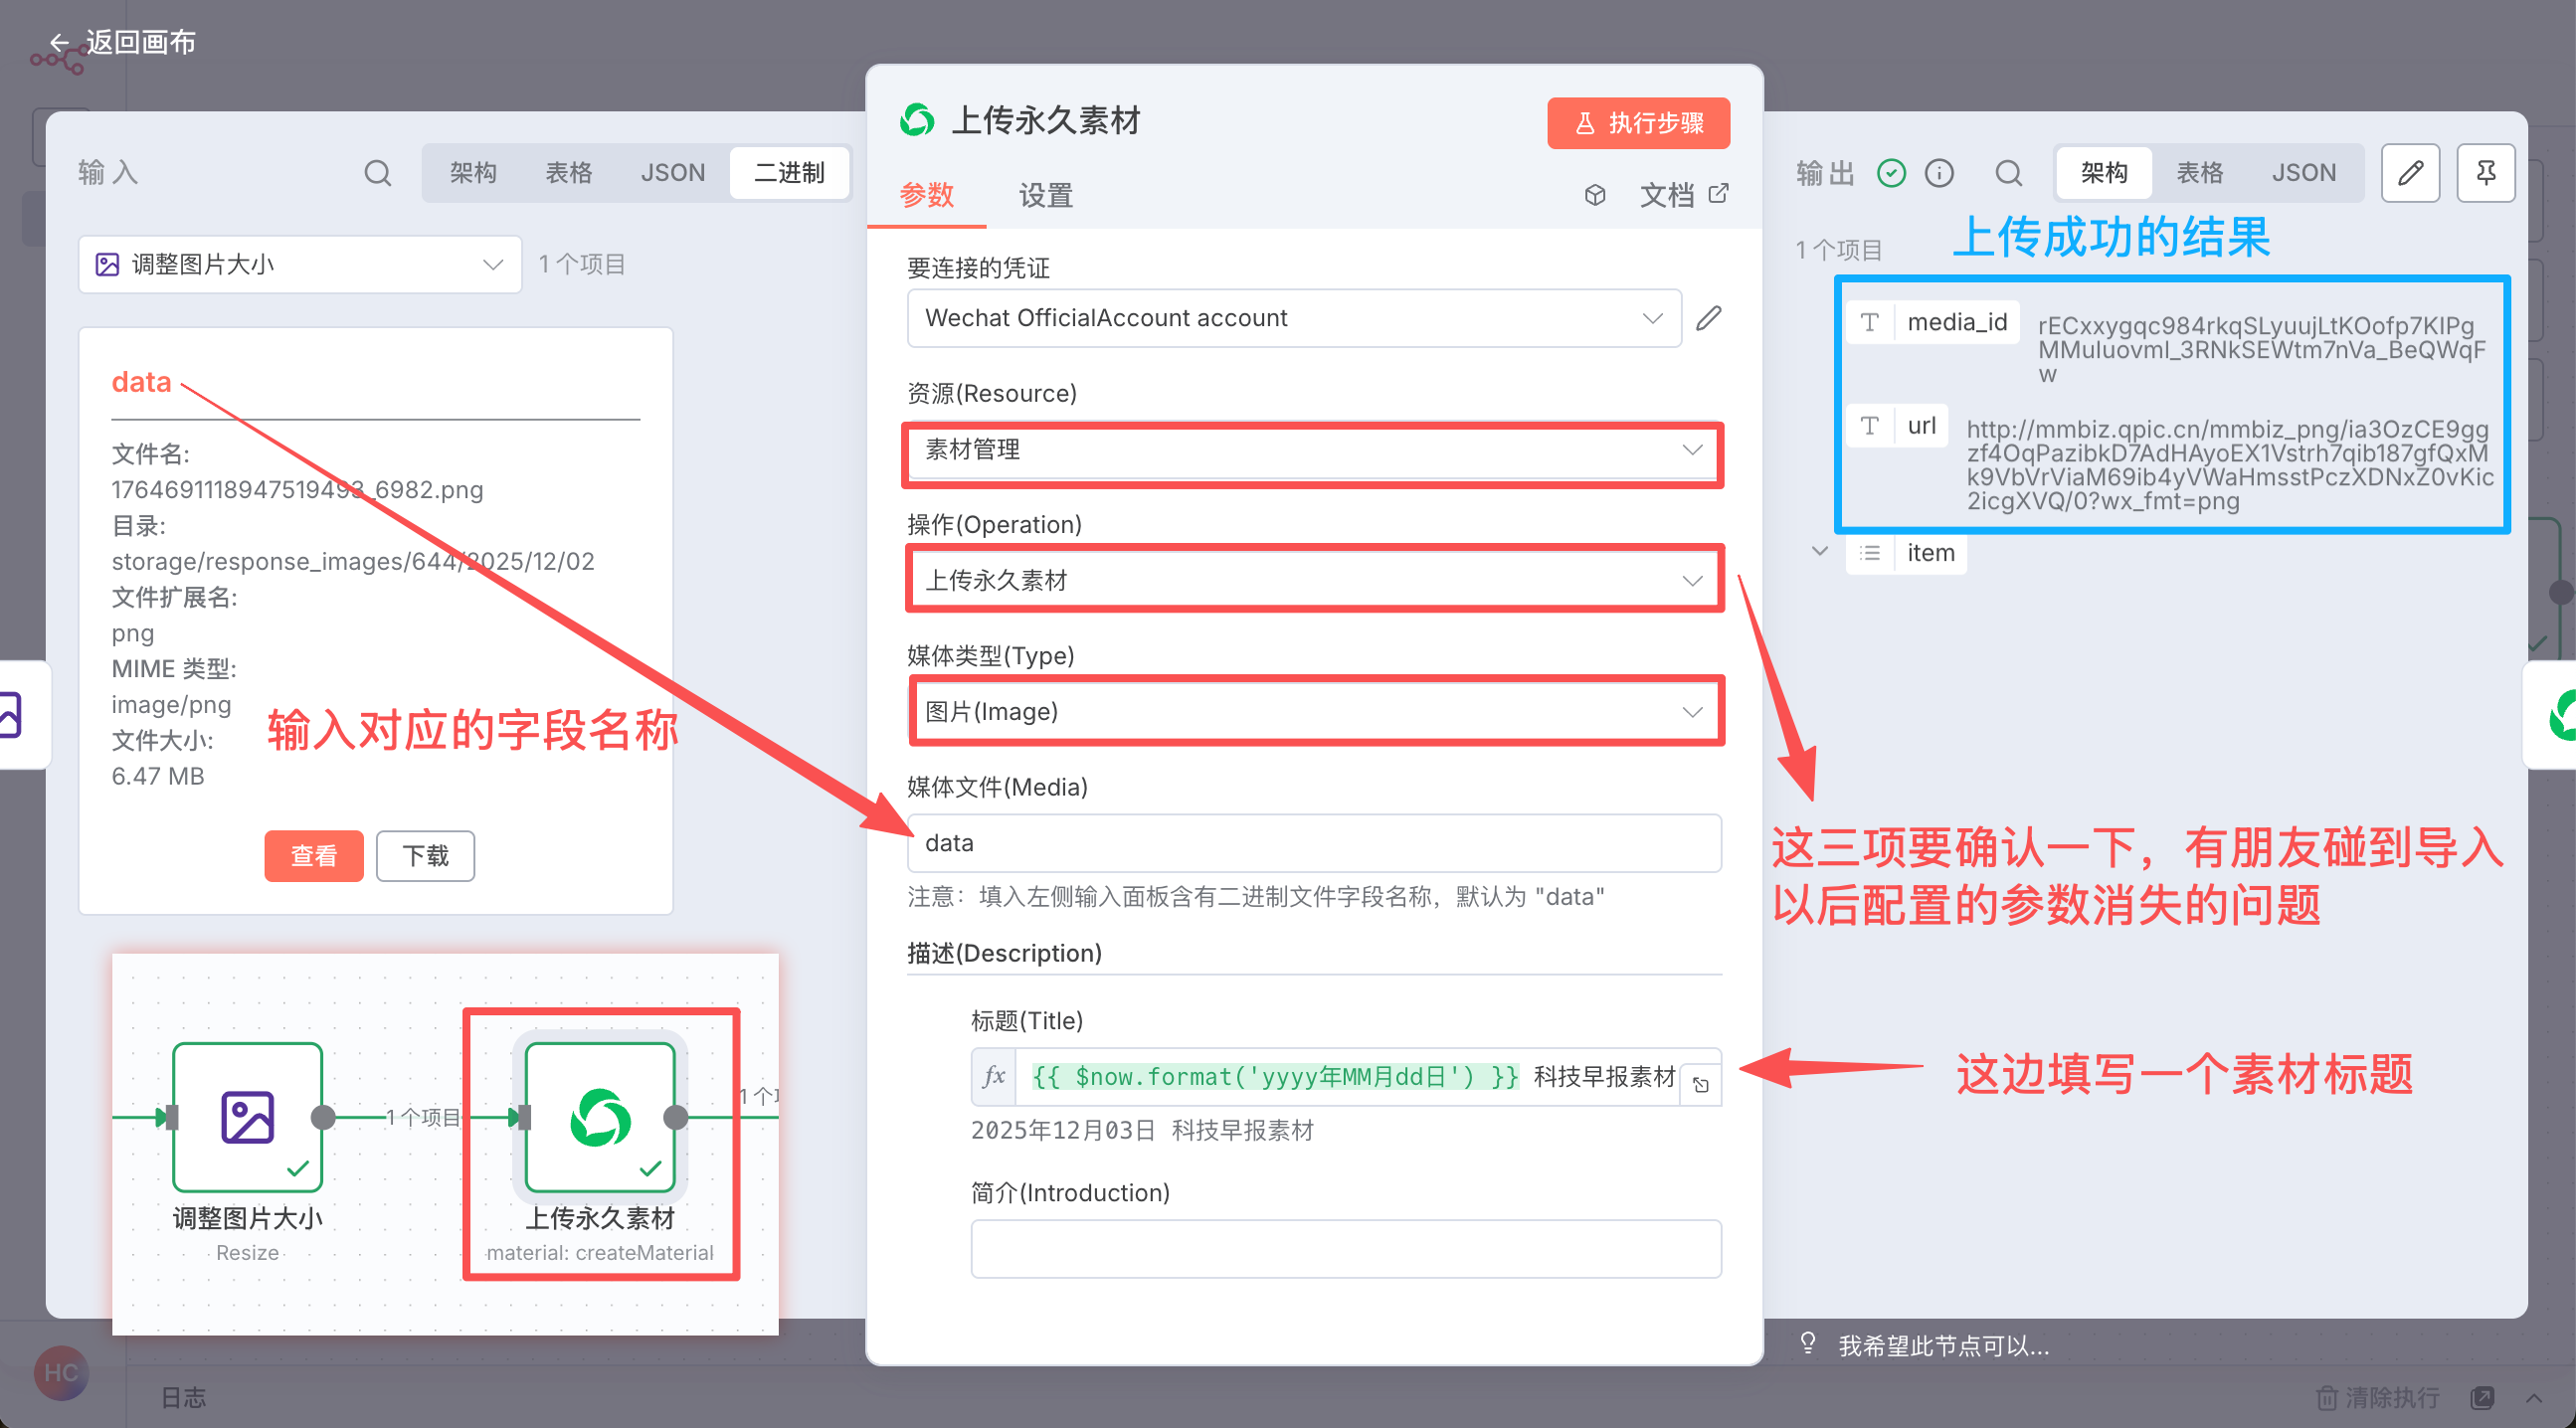The width and height of the screenshot is (2576, 1428).
Task: Switch to the 设置 tab
Action: [x=1046, y=195]
